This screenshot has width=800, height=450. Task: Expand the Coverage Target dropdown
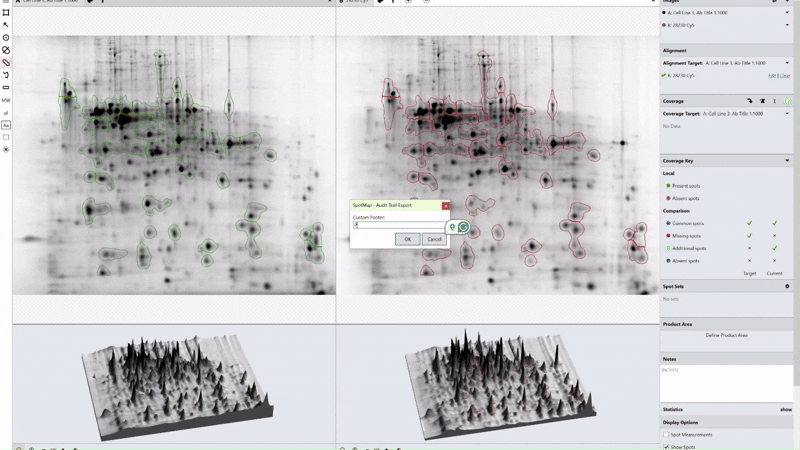point(787,114)
